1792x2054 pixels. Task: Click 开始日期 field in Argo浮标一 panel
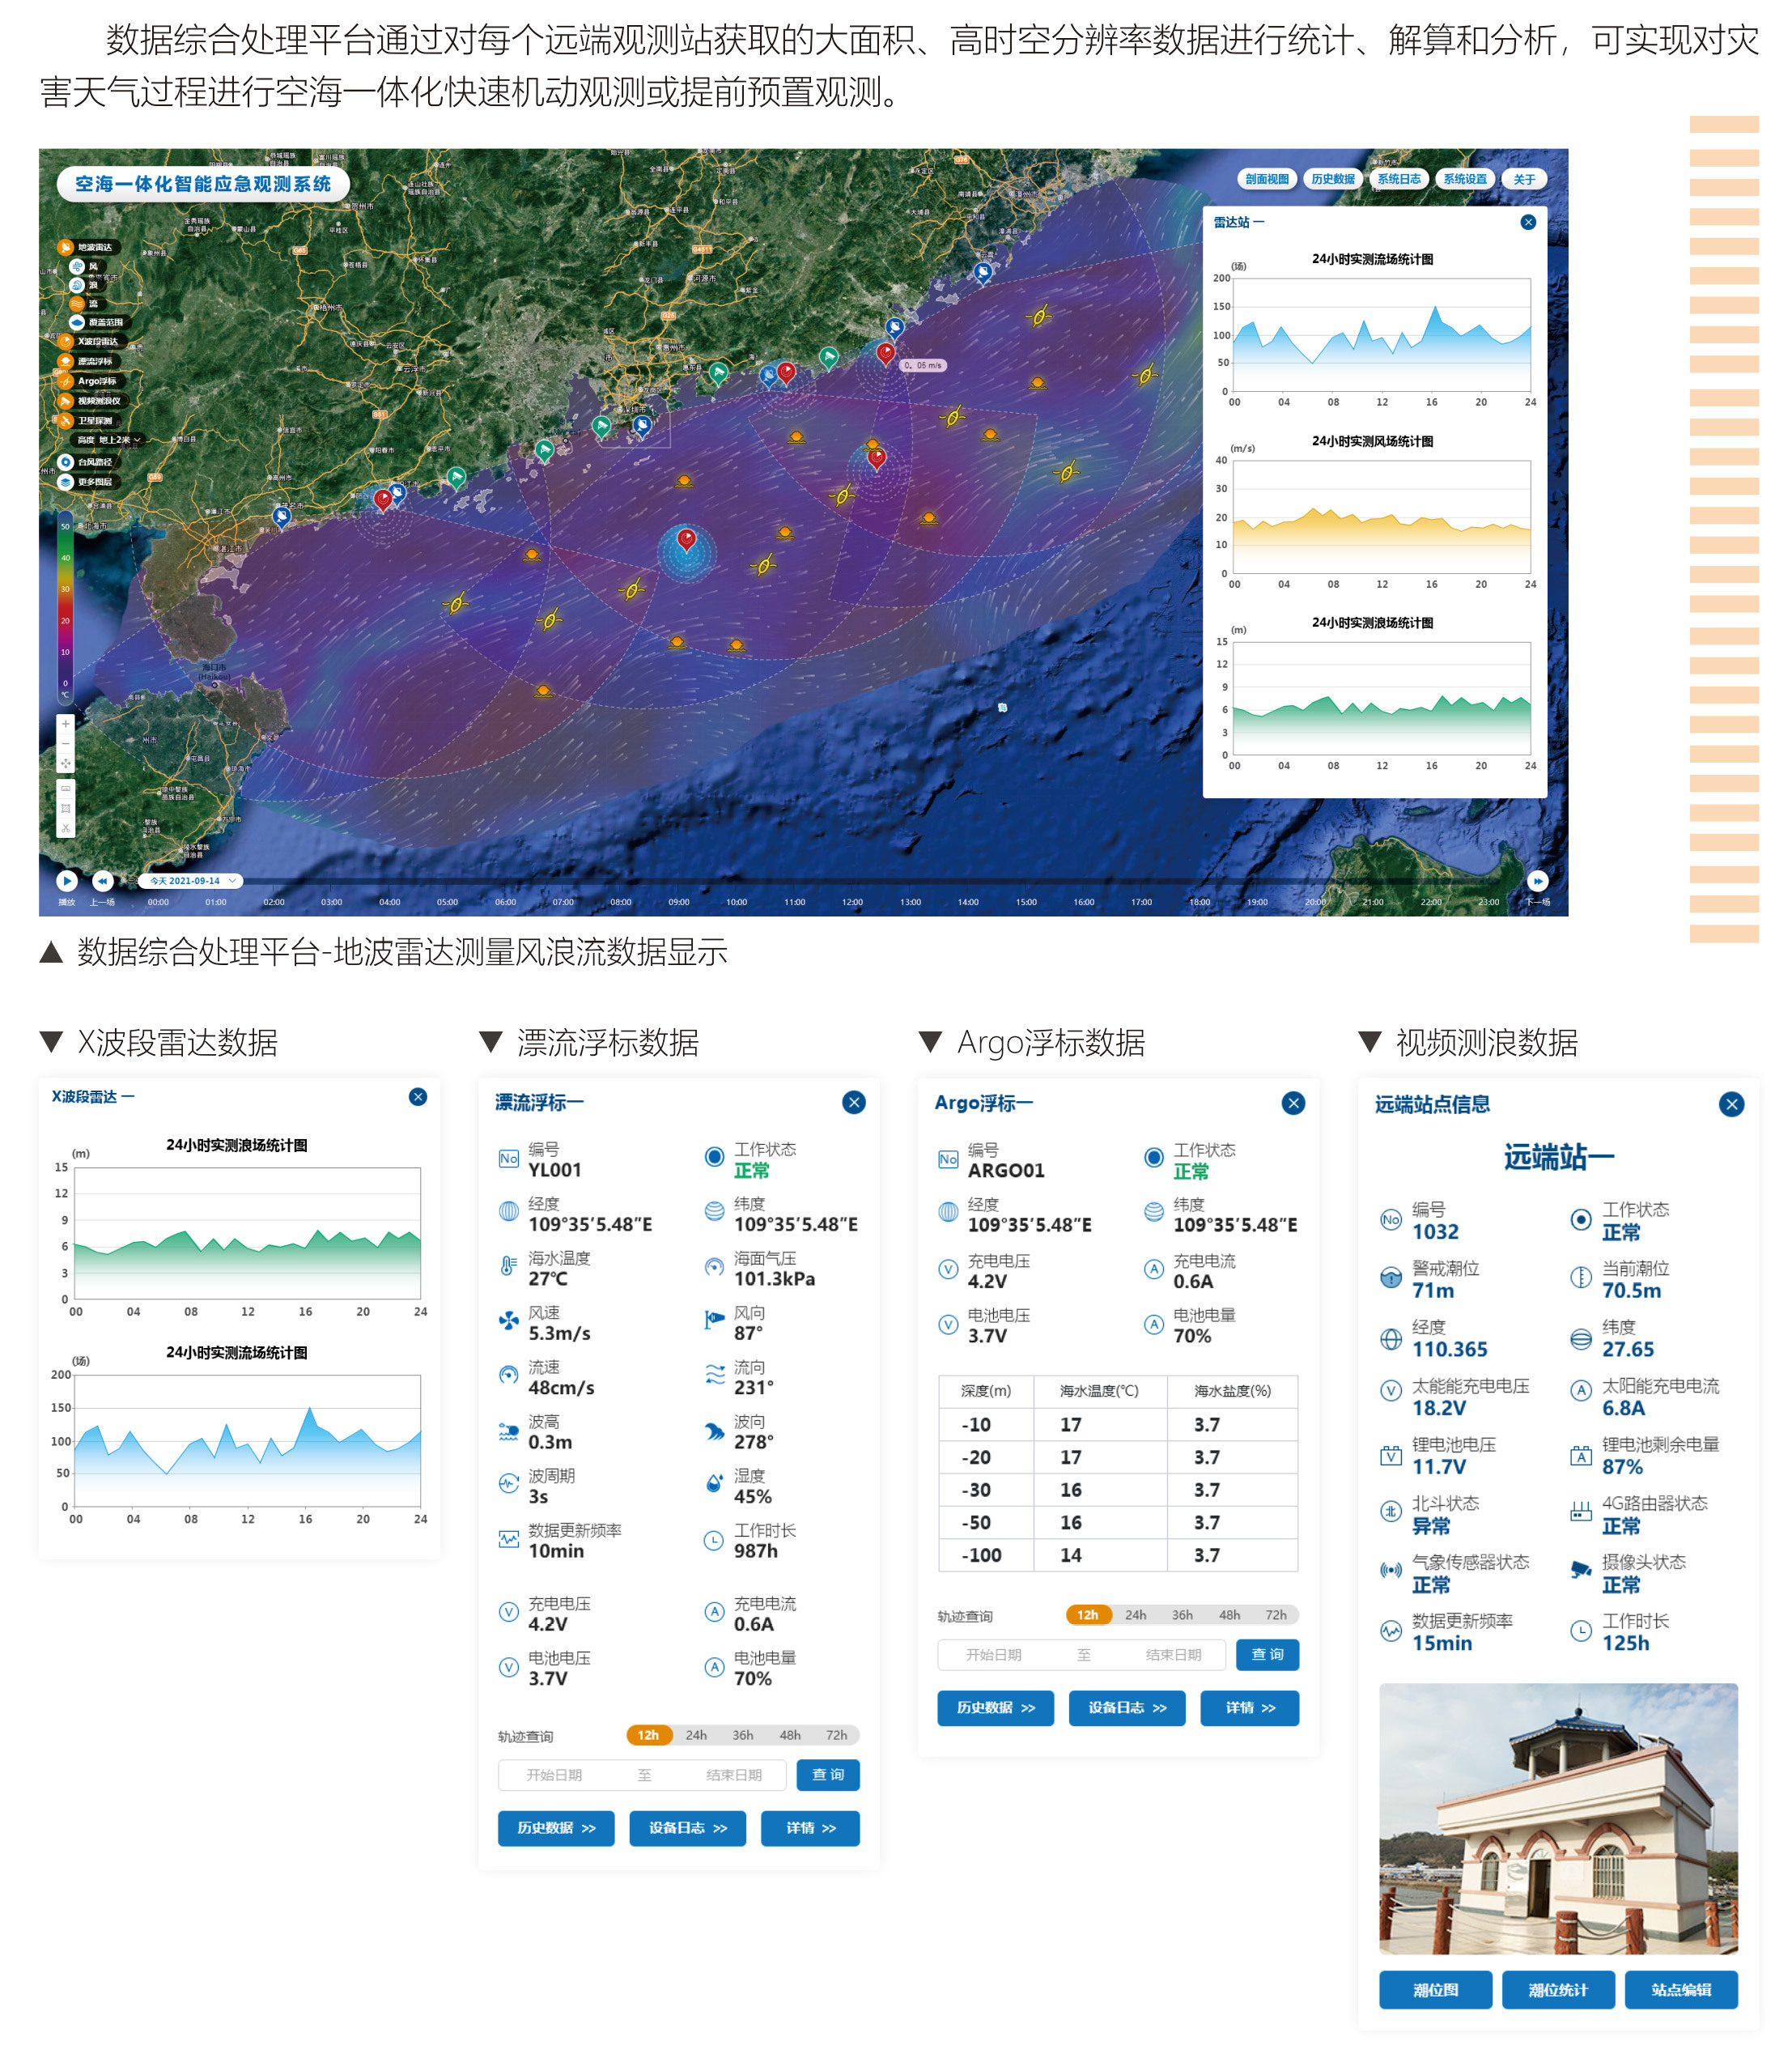click(993, 1655)
